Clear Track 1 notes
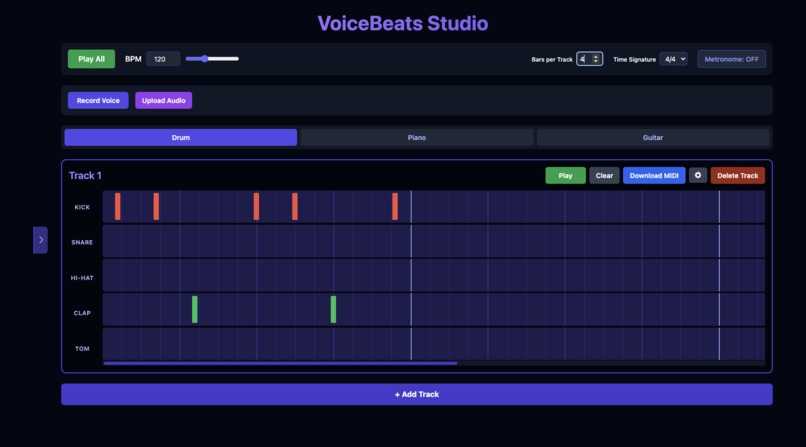 click(604, 175)
